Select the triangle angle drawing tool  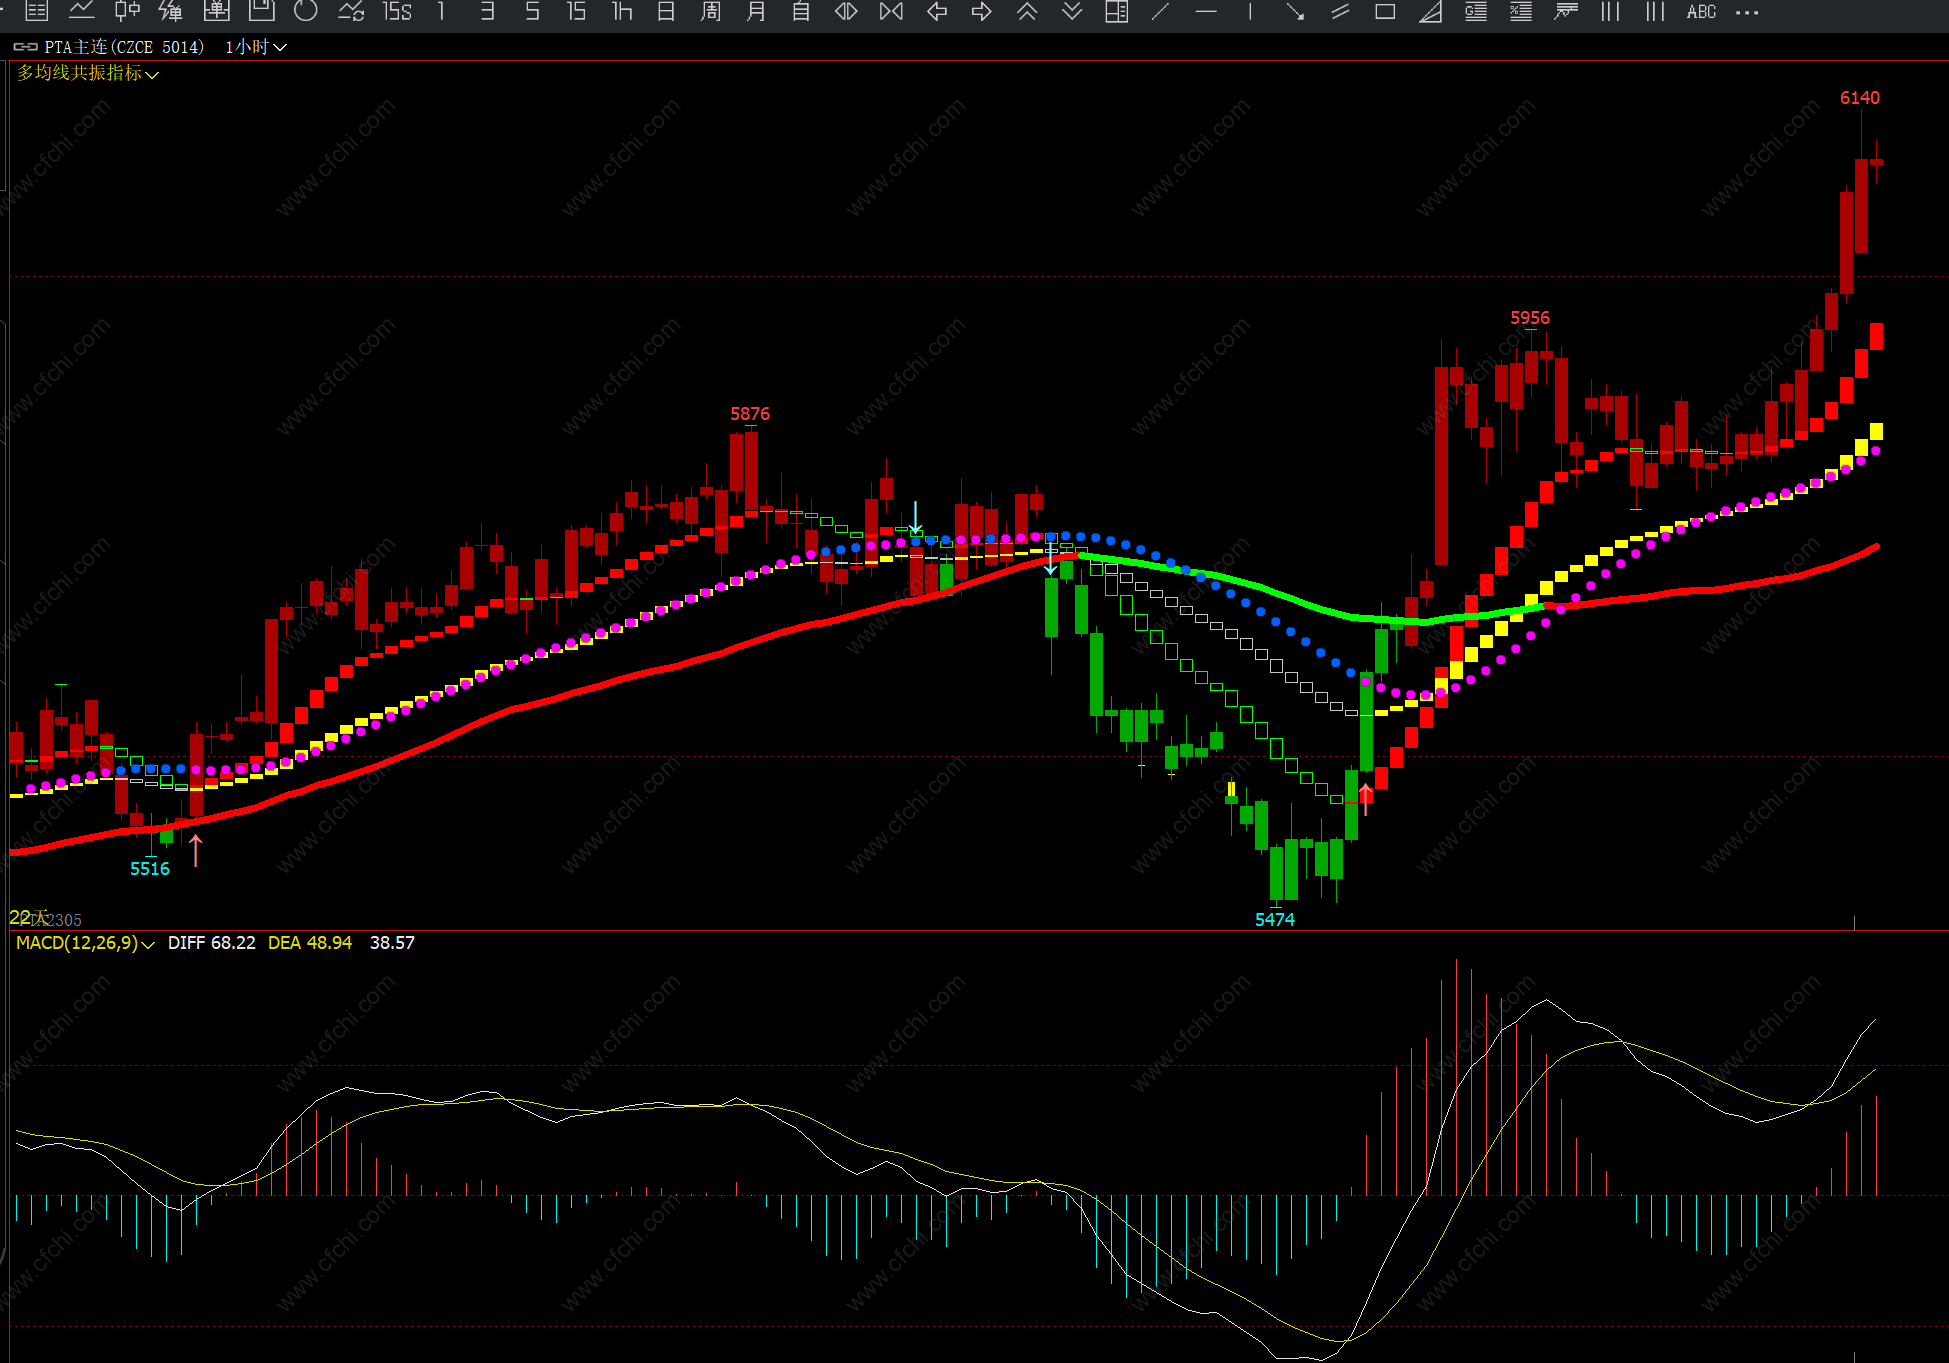[1431, 12]
